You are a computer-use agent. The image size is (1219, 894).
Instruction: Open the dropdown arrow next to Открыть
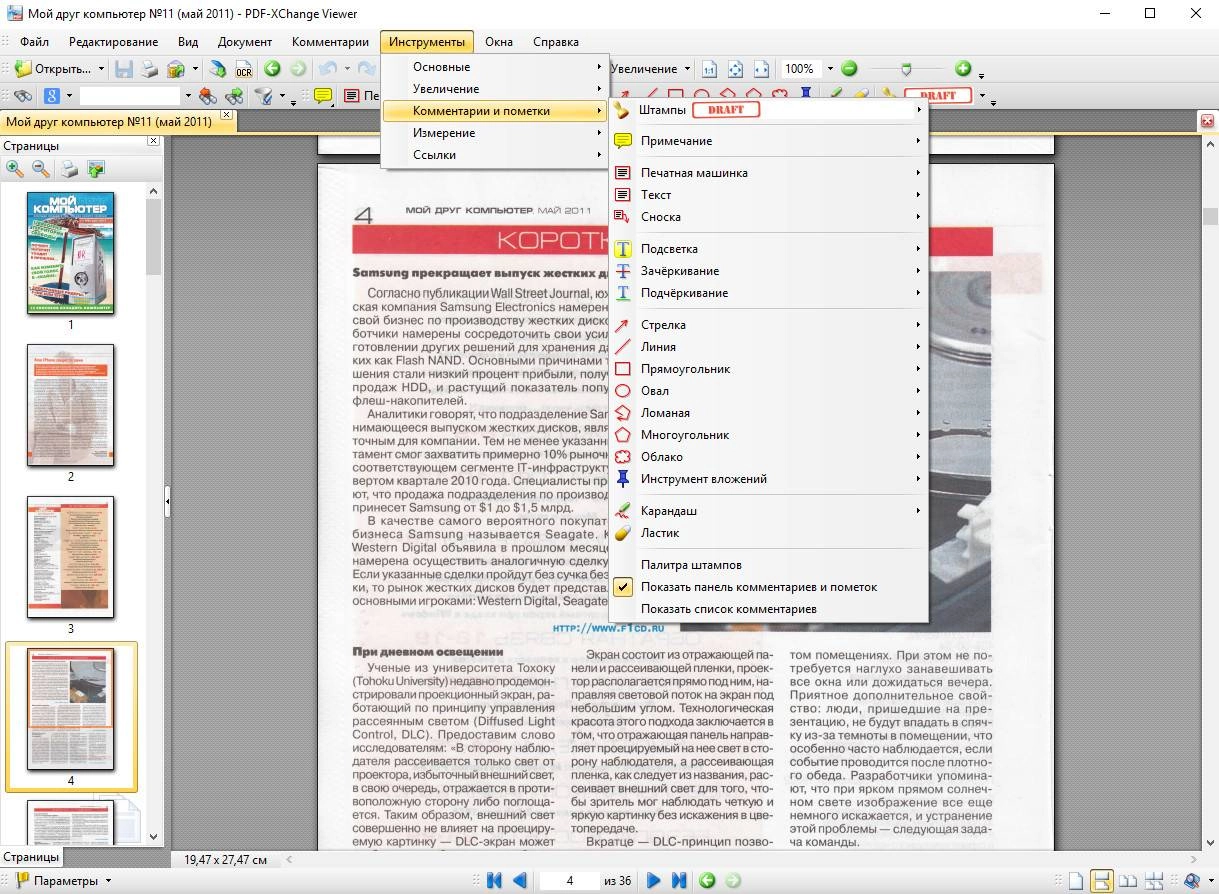click(101, 69)
